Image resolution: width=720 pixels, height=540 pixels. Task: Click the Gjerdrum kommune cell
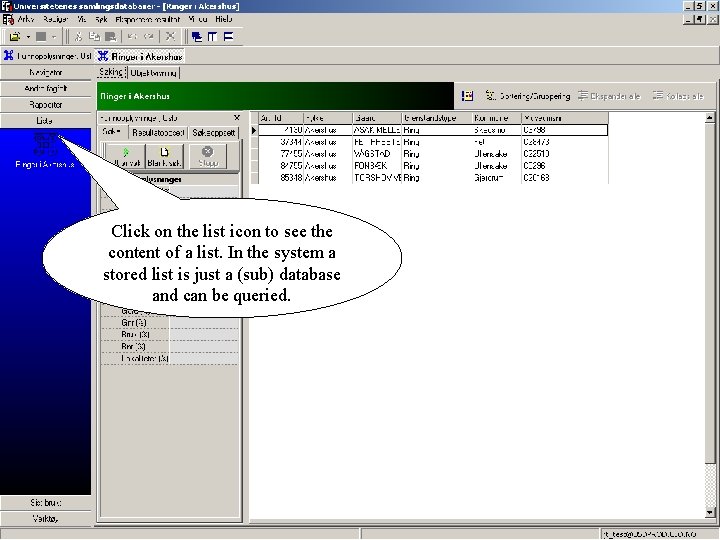497,178
